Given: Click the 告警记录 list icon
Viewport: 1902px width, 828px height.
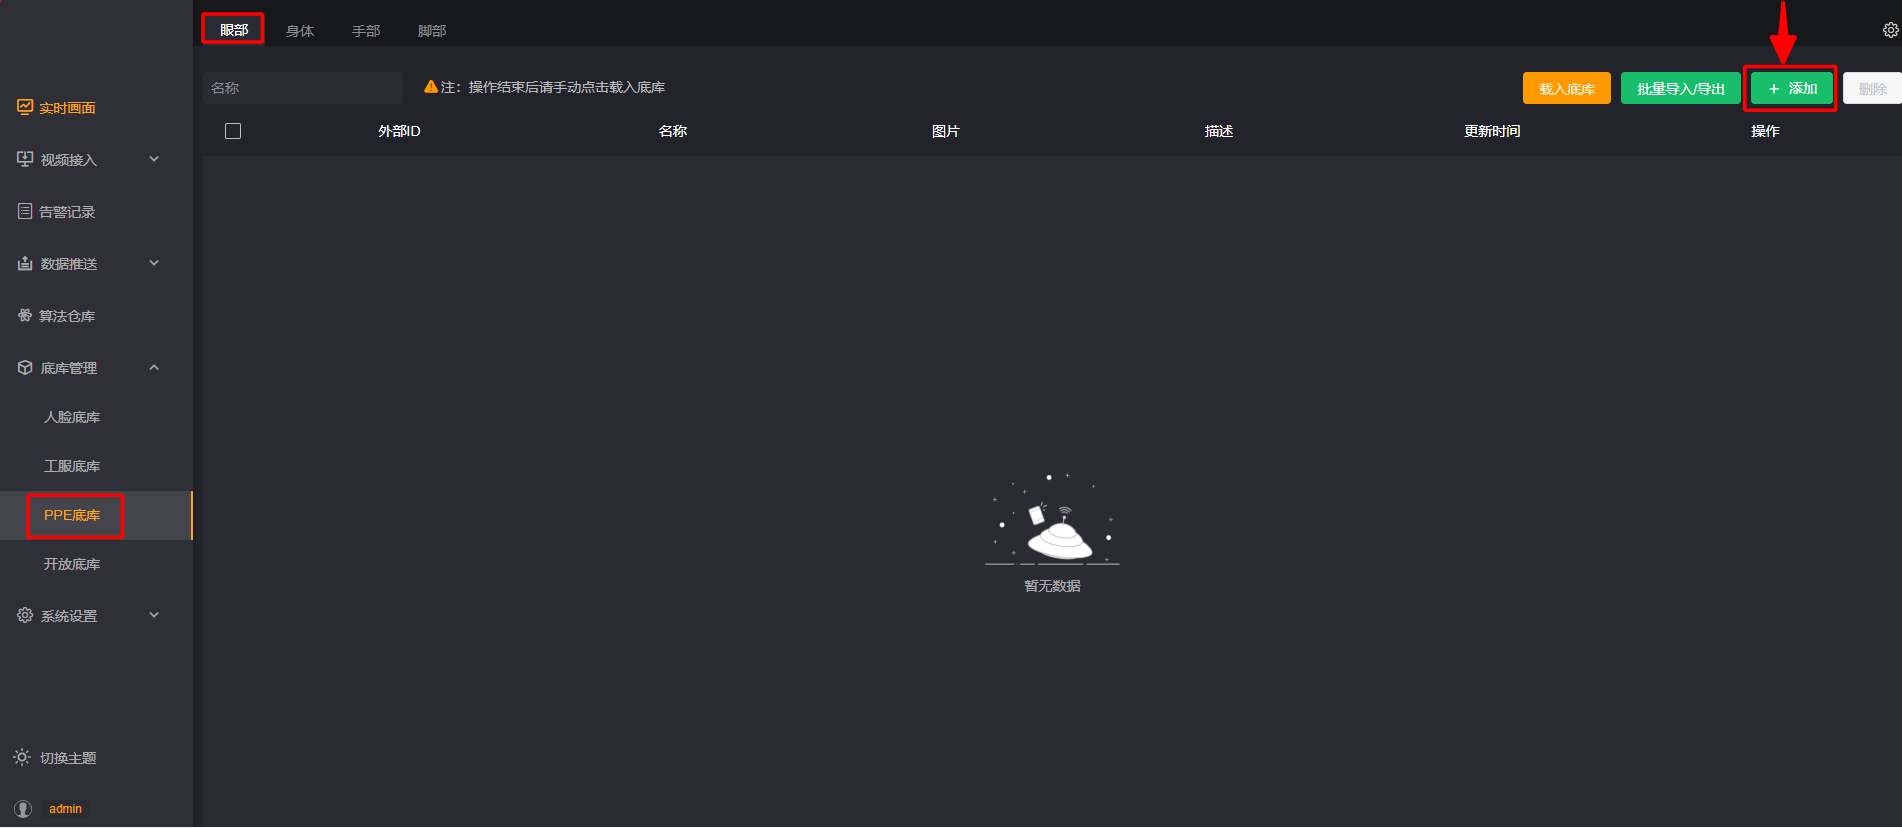Looking at the screenshot, I should click(x=25, y=211).
